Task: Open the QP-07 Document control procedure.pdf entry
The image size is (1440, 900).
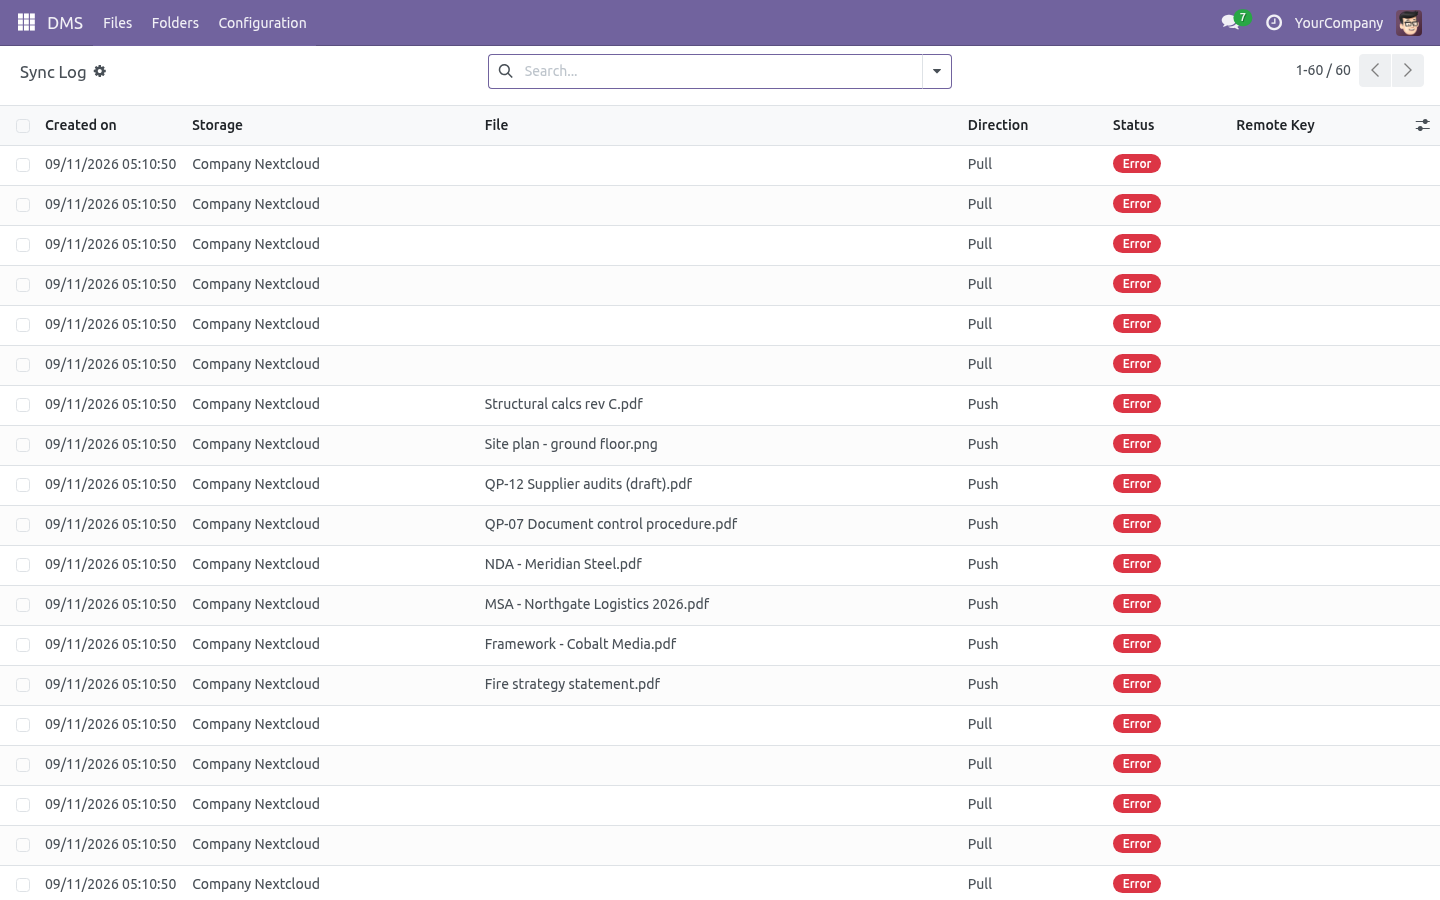Action: pos(611,524)
